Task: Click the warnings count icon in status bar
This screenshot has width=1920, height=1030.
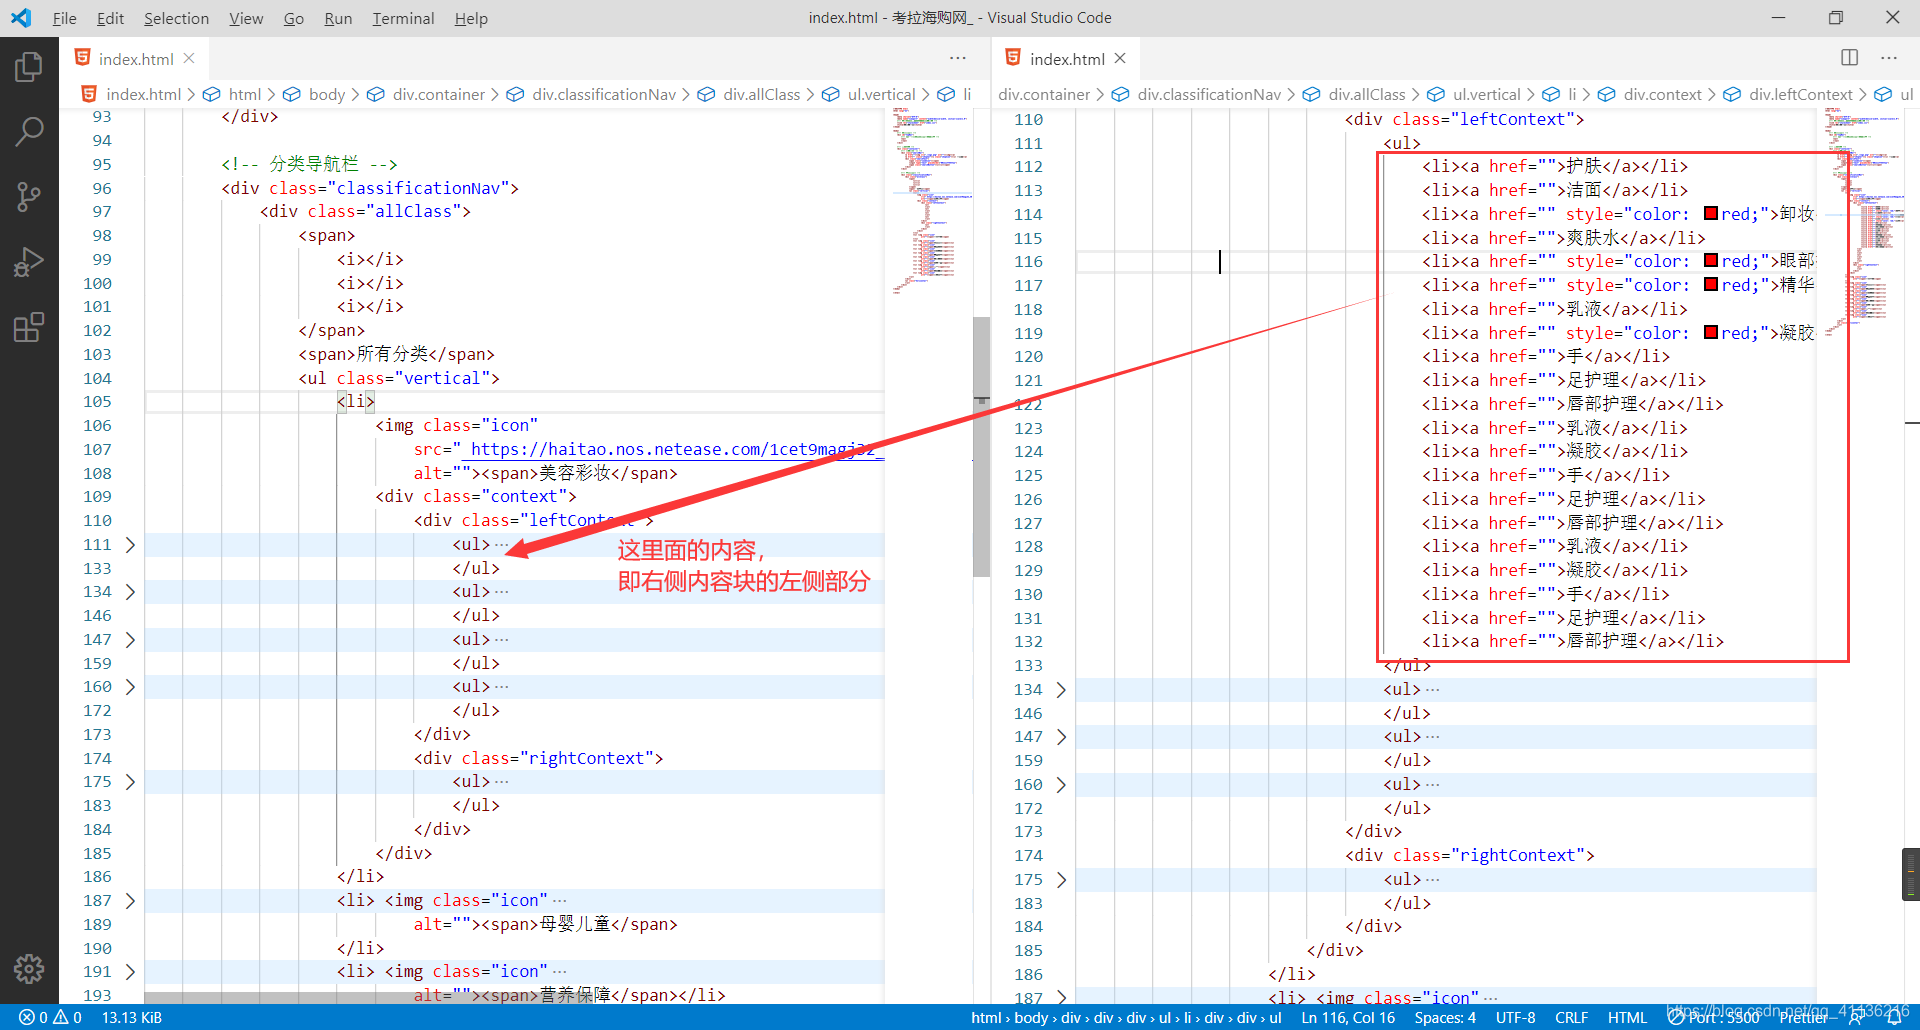Action: point(61,1017)
